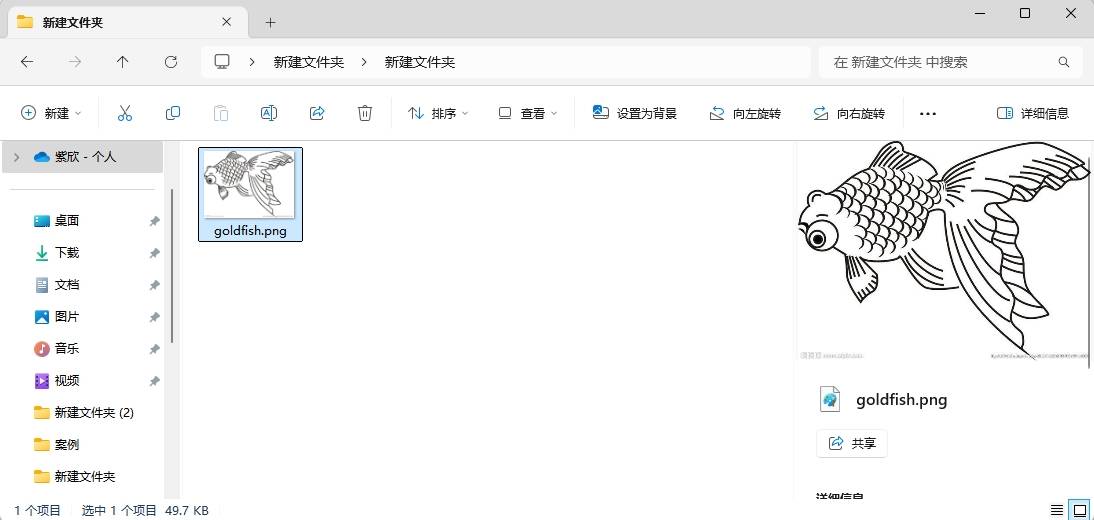Refresh the current folder view
This screenshot has width=1094, height=520.
click(x=171, y=62)
